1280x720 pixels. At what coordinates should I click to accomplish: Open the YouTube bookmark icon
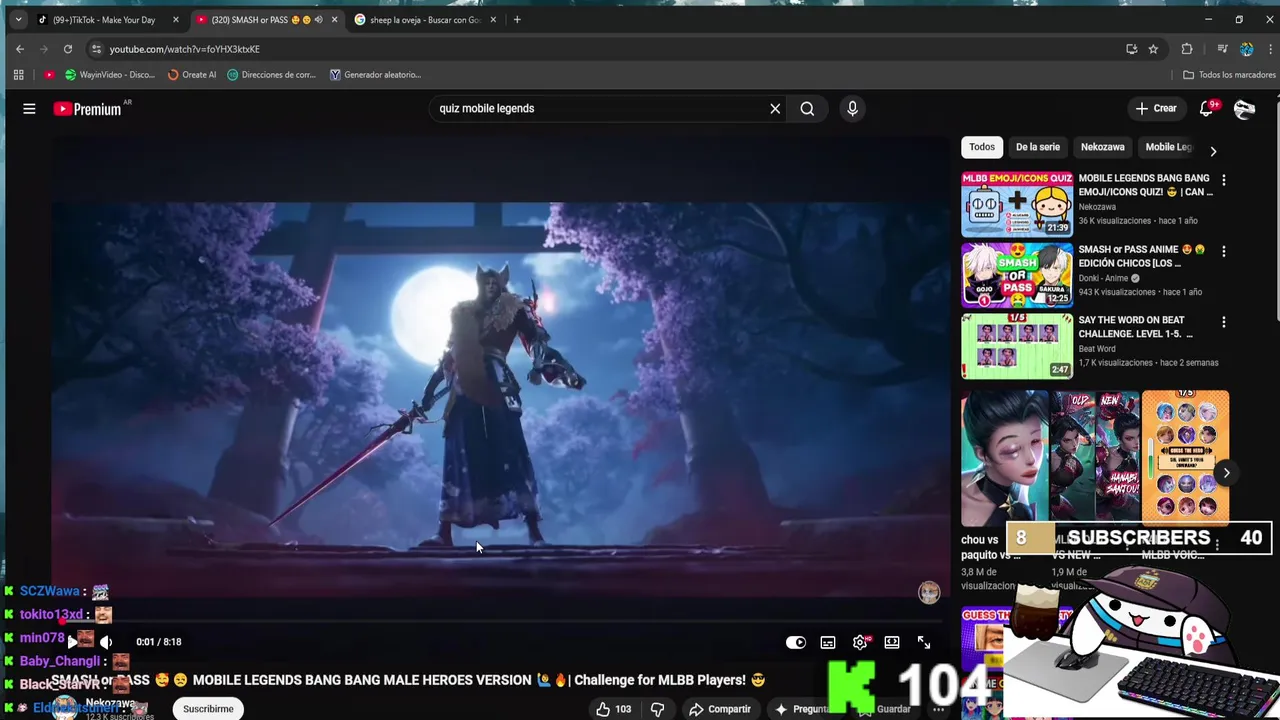coord(49,75)
